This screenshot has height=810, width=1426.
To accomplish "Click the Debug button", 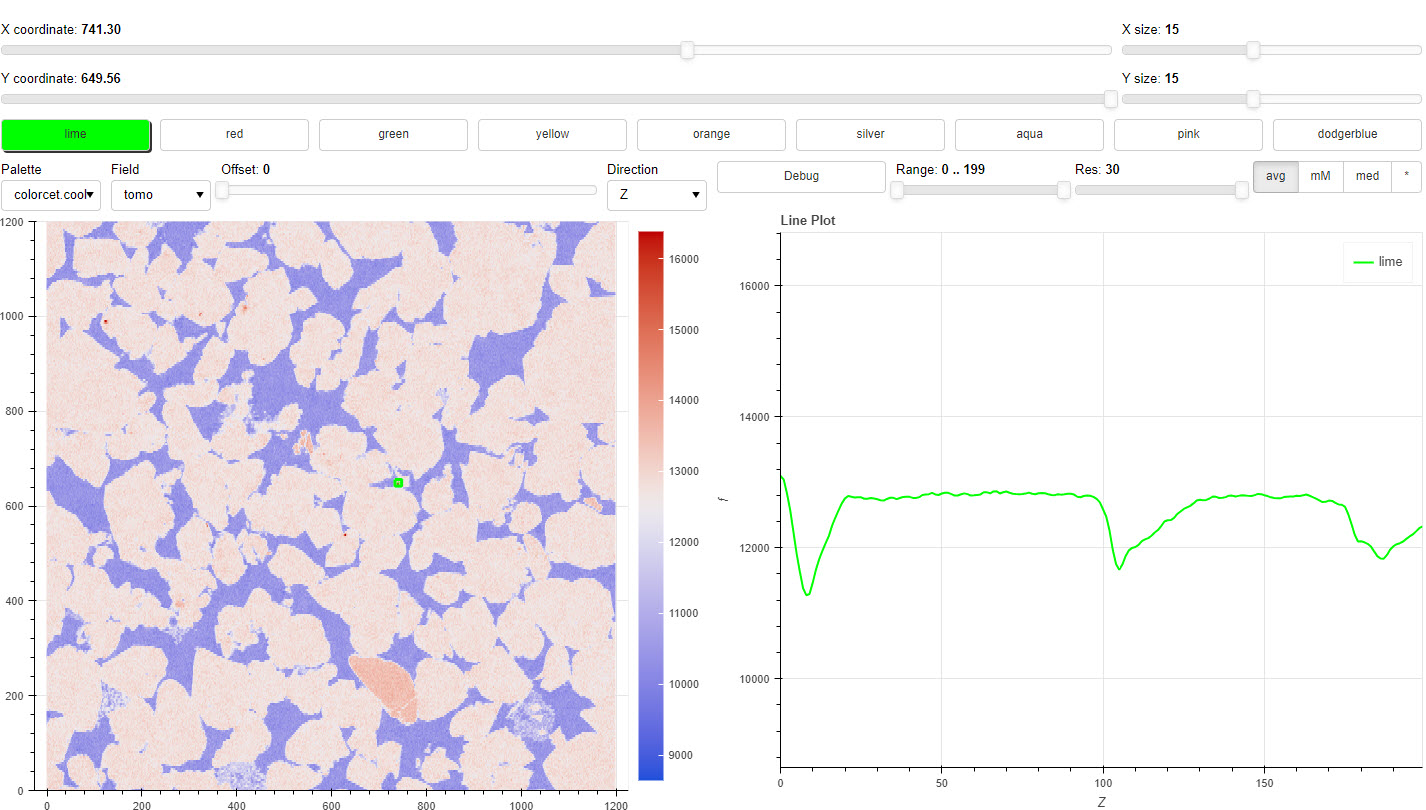I will 801,176.
